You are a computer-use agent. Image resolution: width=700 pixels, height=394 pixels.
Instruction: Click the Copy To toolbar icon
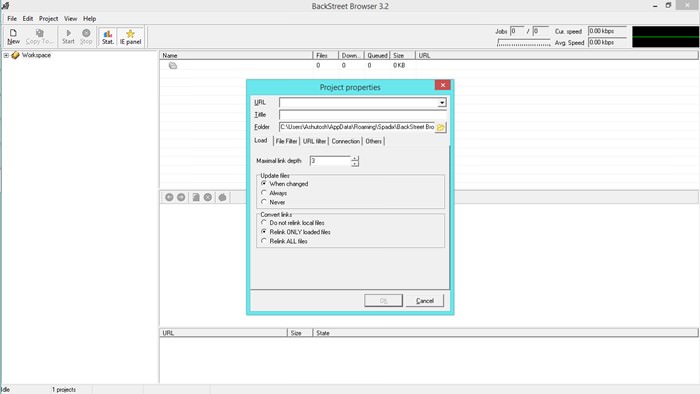pyautogui.click(x=39, y=36)
